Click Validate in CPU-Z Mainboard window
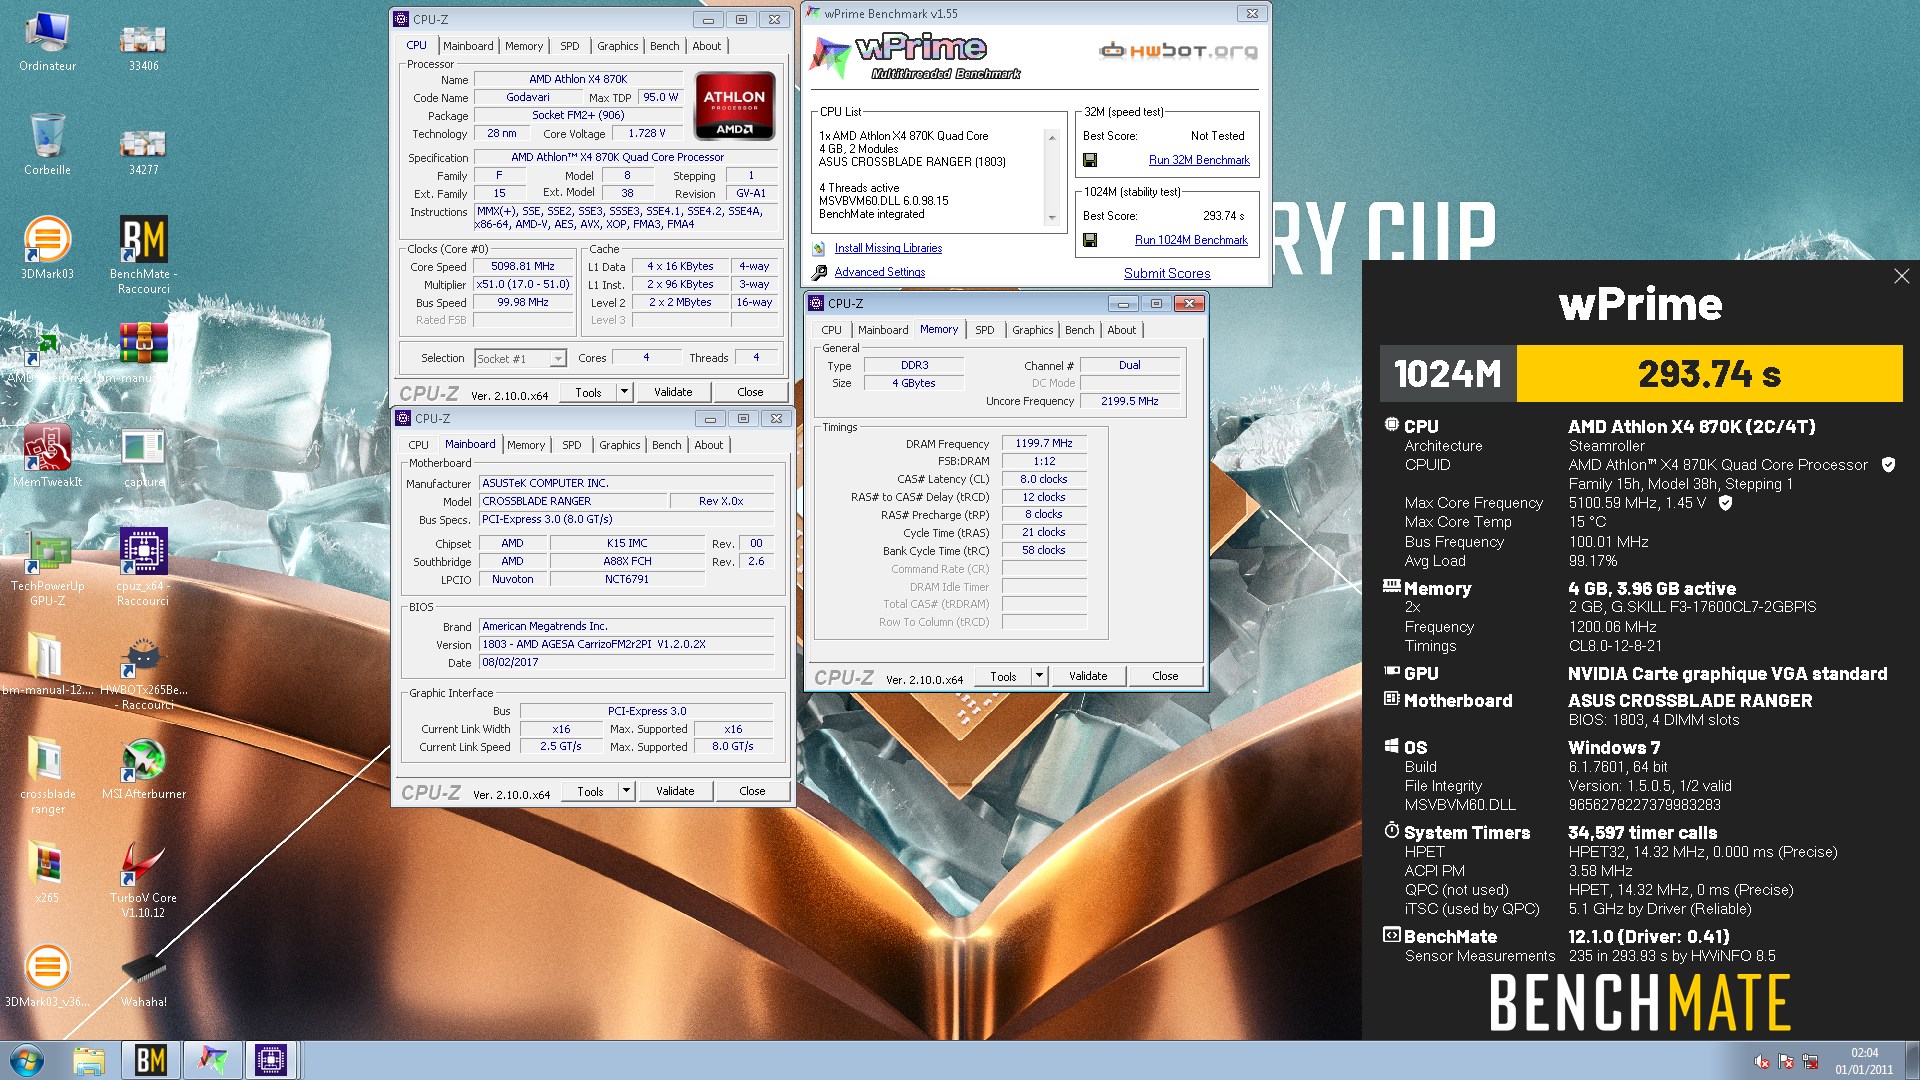 [x=675, y=791]
